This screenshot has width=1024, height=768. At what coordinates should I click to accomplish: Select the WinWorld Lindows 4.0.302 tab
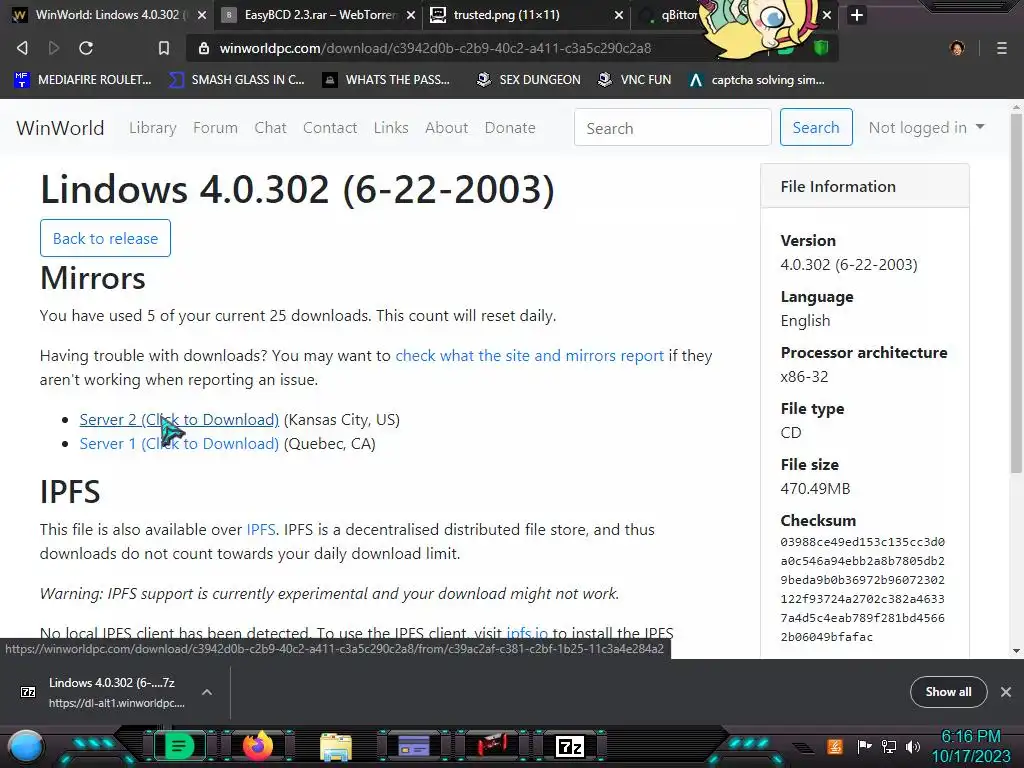108,15
